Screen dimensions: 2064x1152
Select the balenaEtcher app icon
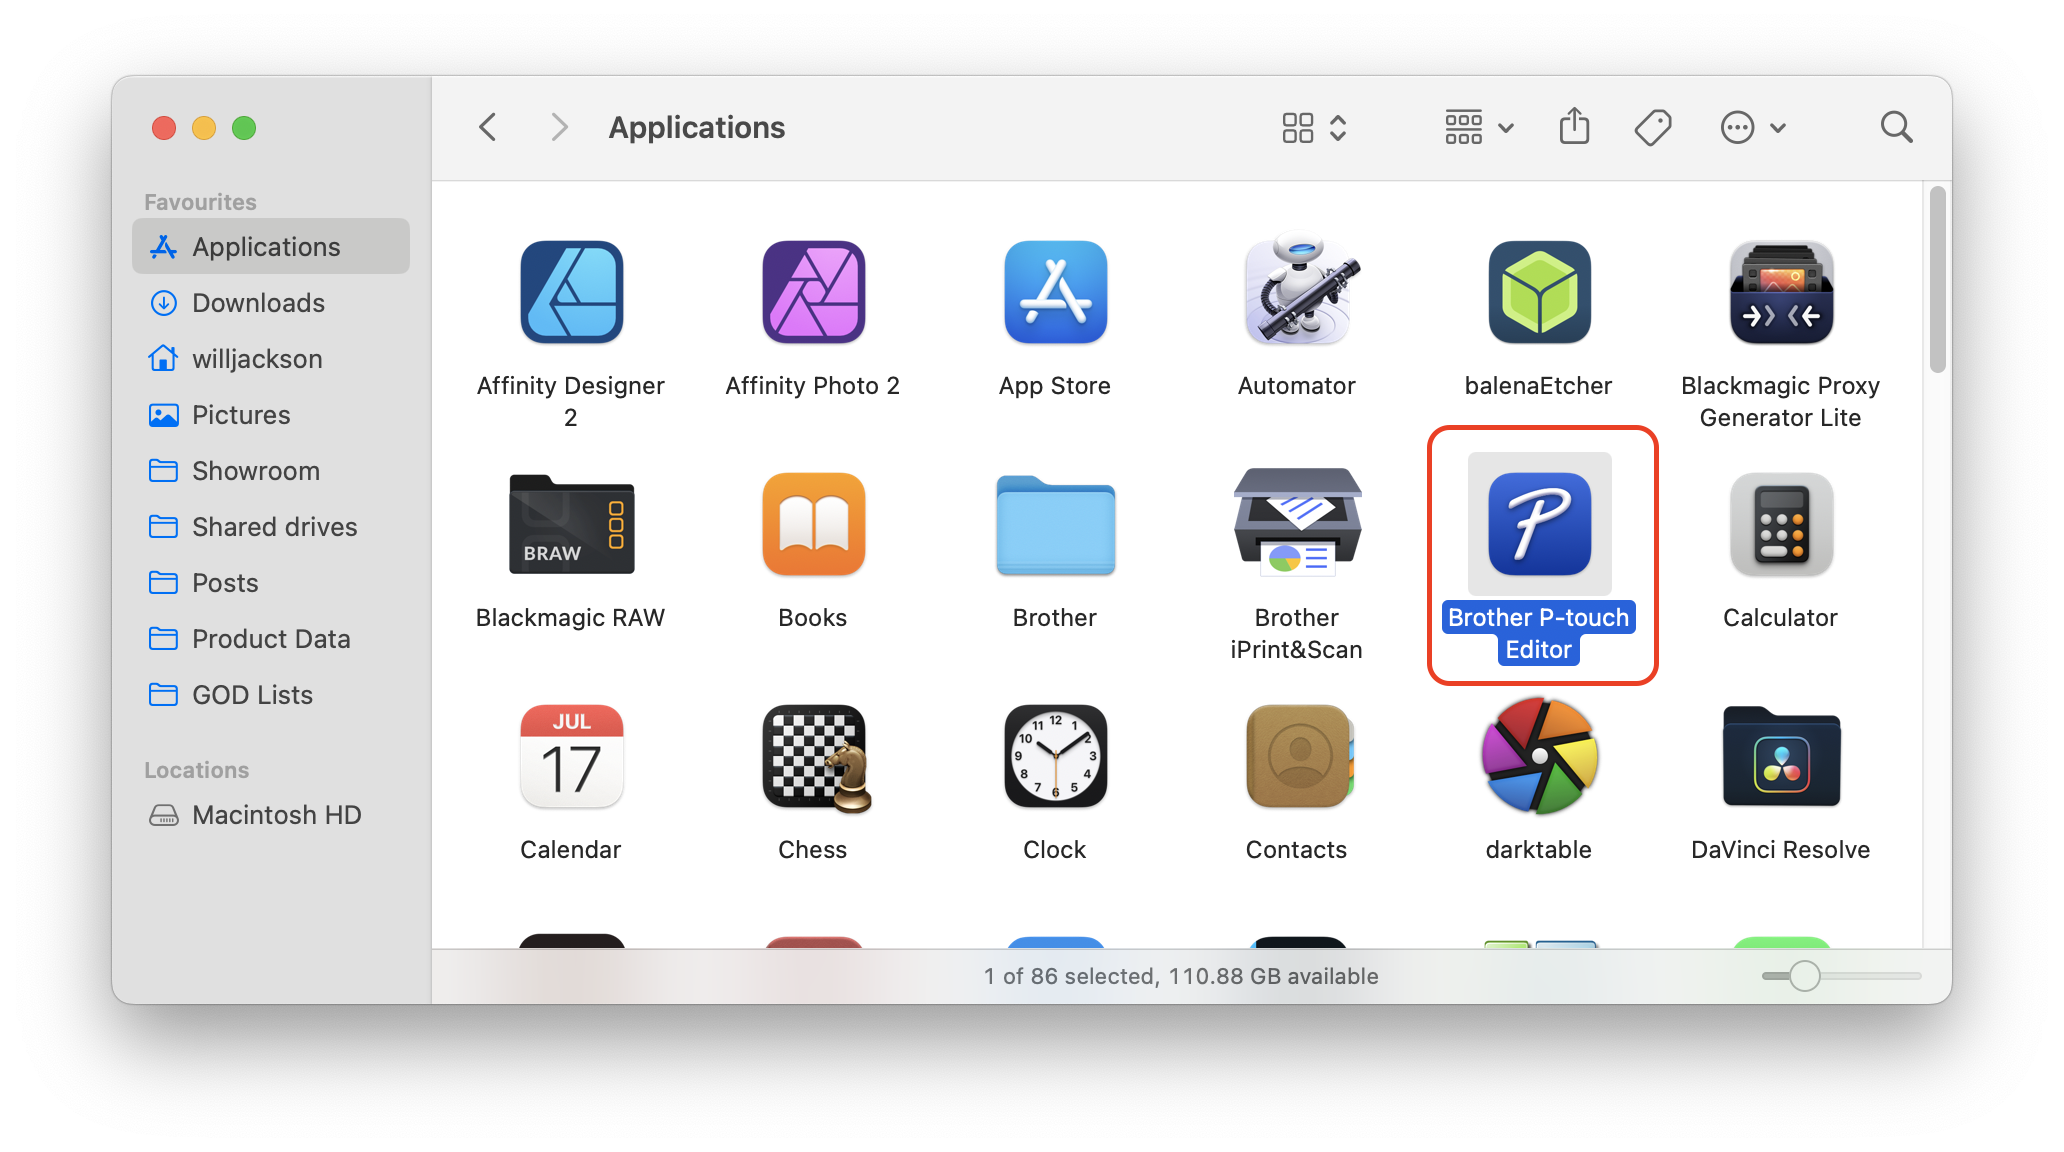pos(1539,292)
